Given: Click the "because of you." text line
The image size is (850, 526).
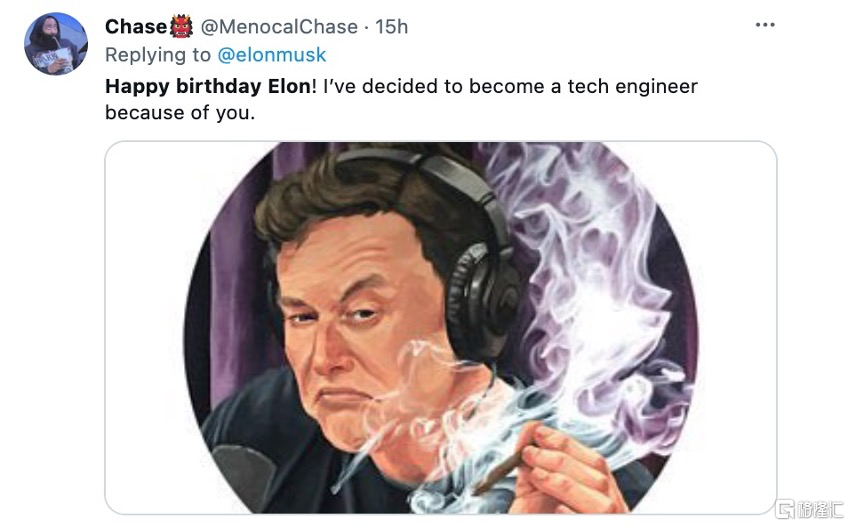Looking at the screenshot, I should (180, 112).
